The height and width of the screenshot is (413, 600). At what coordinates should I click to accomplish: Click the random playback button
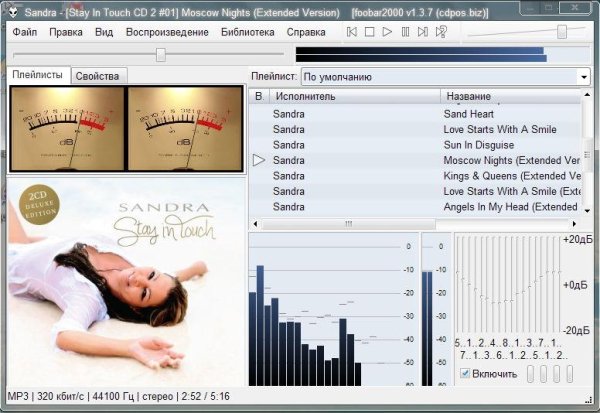tap(441, 32)
